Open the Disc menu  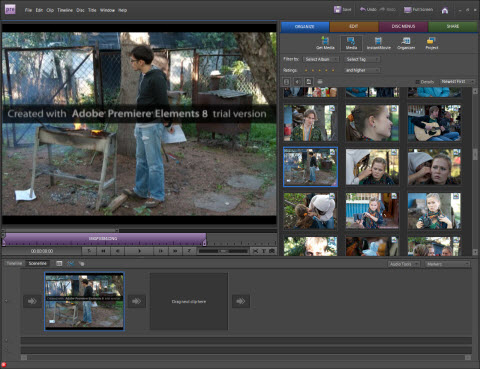[x=80, y=10]
